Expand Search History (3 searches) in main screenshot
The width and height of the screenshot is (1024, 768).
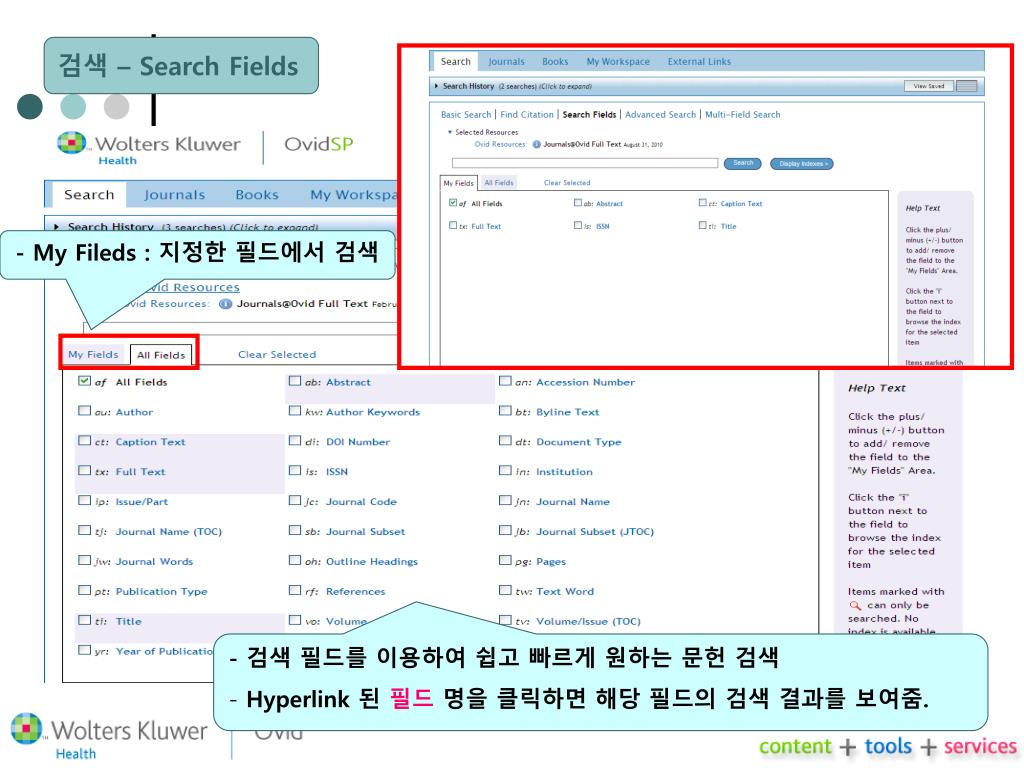tap(57, 227)
